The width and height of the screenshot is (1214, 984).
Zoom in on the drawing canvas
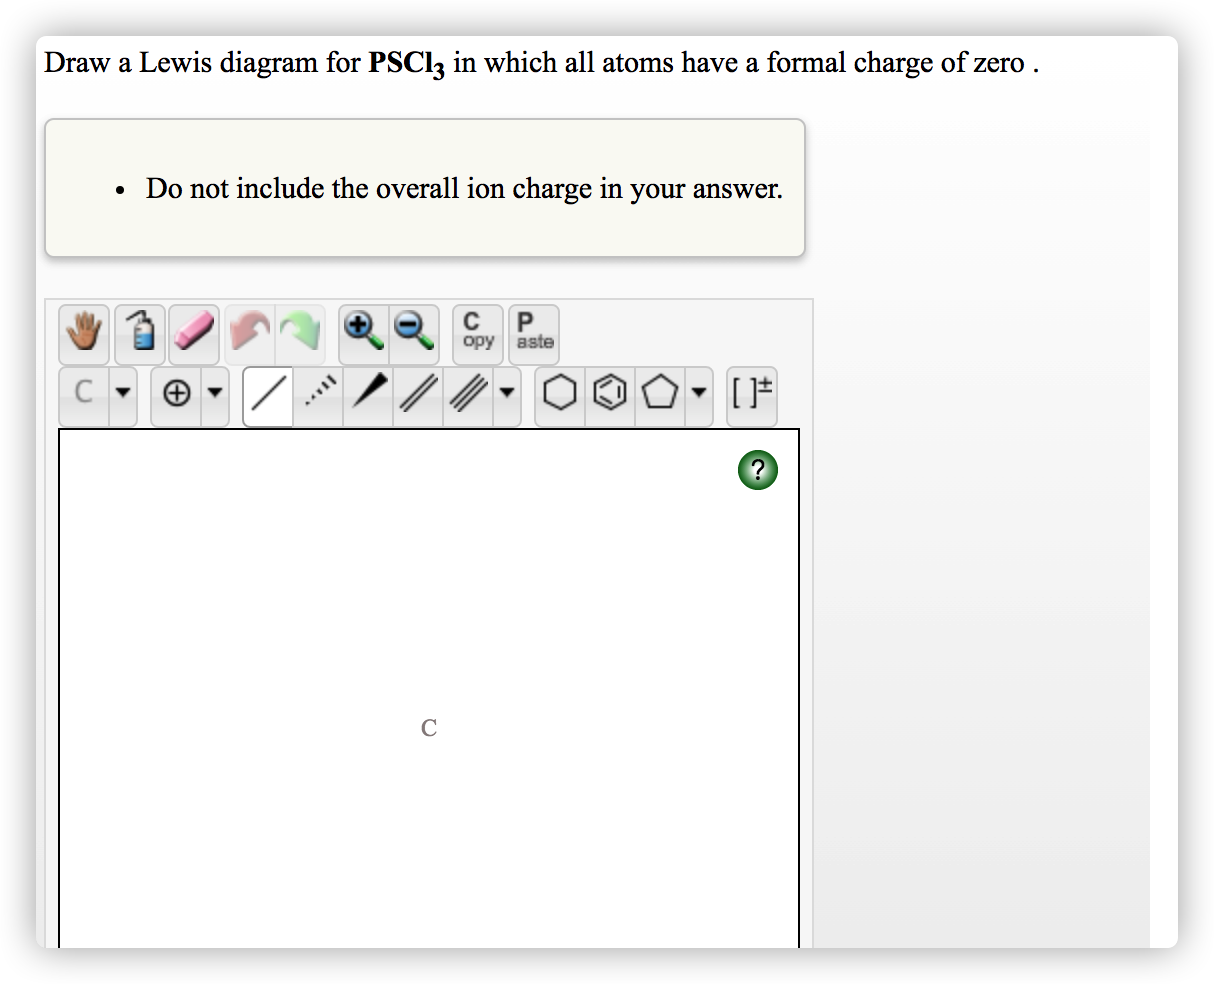coord(361,333)
